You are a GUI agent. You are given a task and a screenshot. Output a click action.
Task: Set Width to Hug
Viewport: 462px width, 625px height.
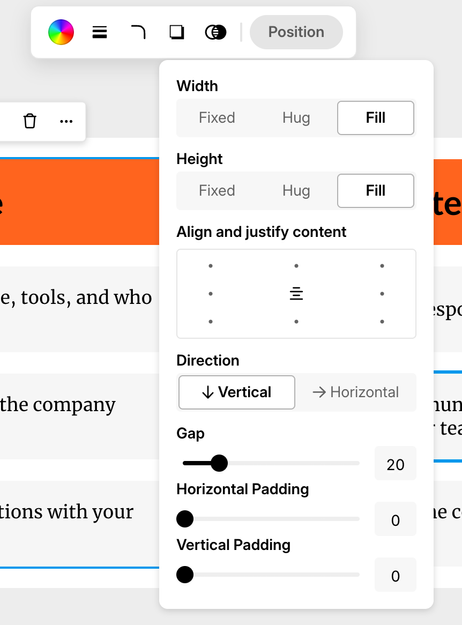tap(296, 118)
